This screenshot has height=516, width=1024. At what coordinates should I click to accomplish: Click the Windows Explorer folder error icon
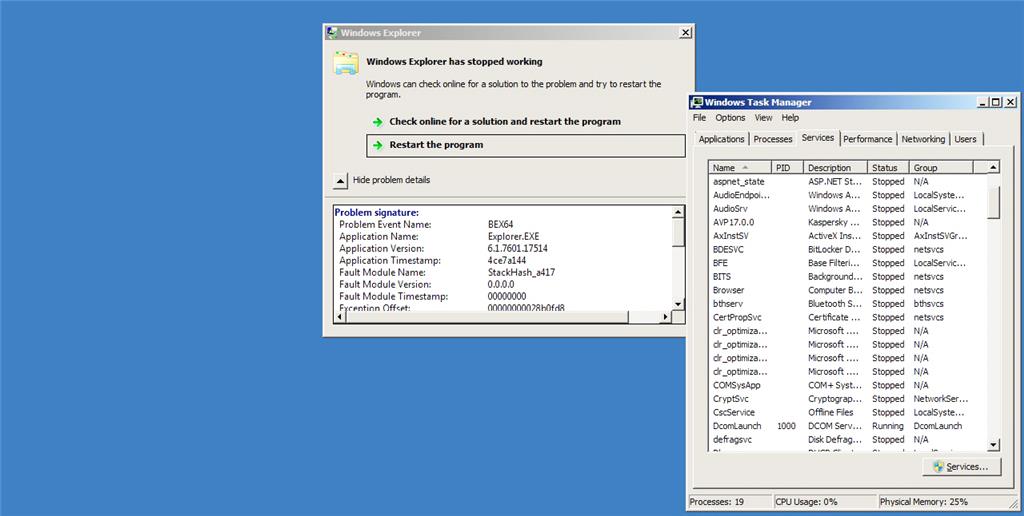(345, 63)
